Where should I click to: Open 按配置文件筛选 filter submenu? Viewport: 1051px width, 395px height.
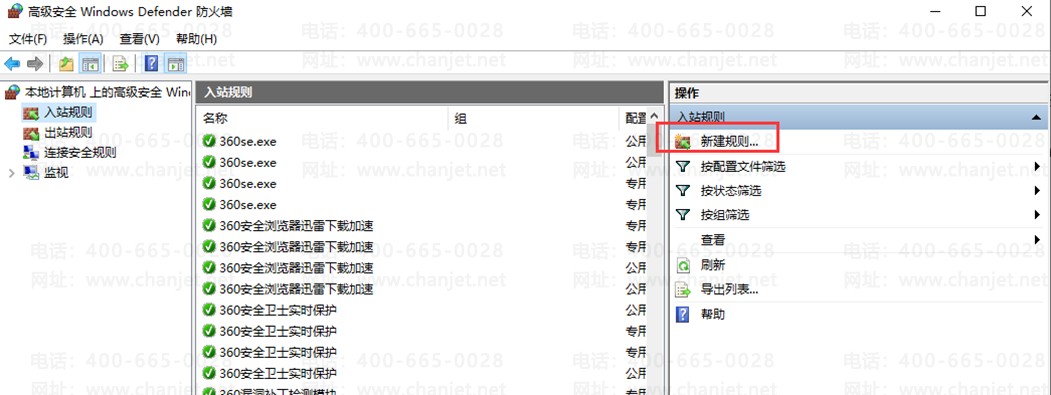(743, 166)
